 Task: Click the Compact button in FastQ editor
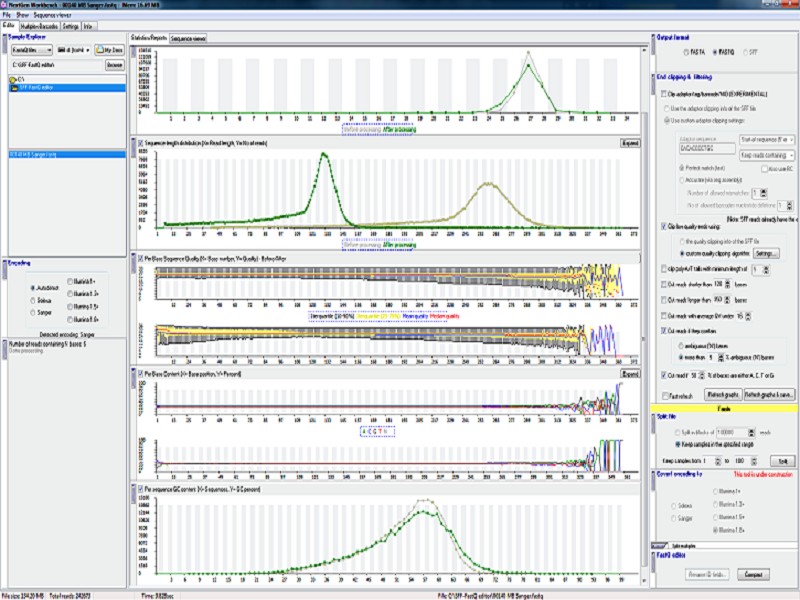753,574
